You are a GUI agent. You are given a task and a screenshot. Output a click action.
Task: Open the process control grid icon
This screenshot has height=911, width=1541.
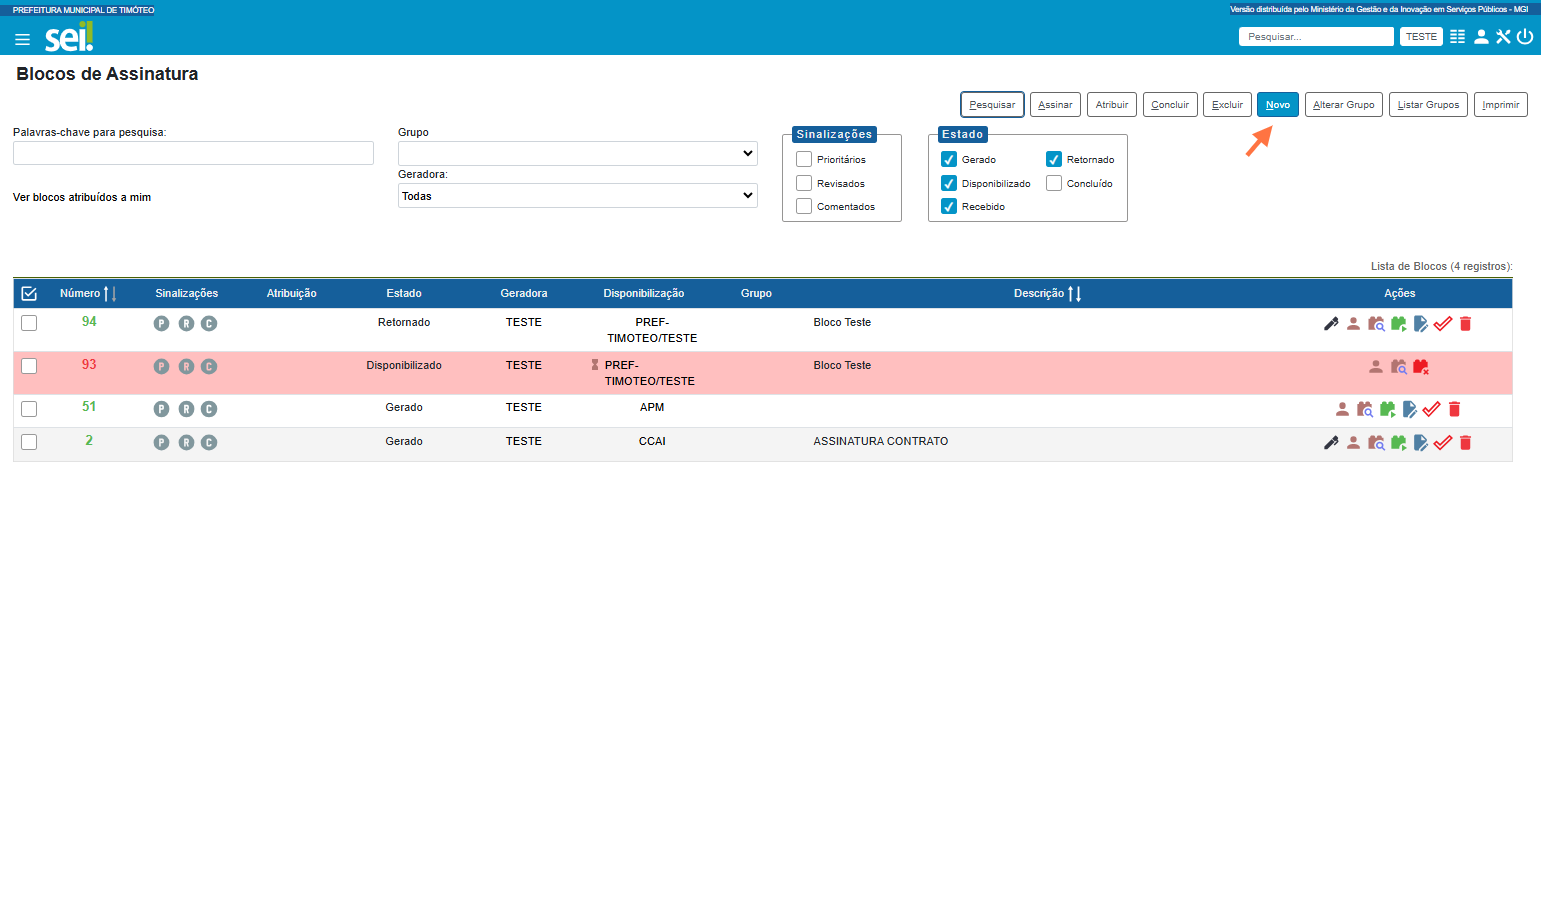tap(1457, 37)
